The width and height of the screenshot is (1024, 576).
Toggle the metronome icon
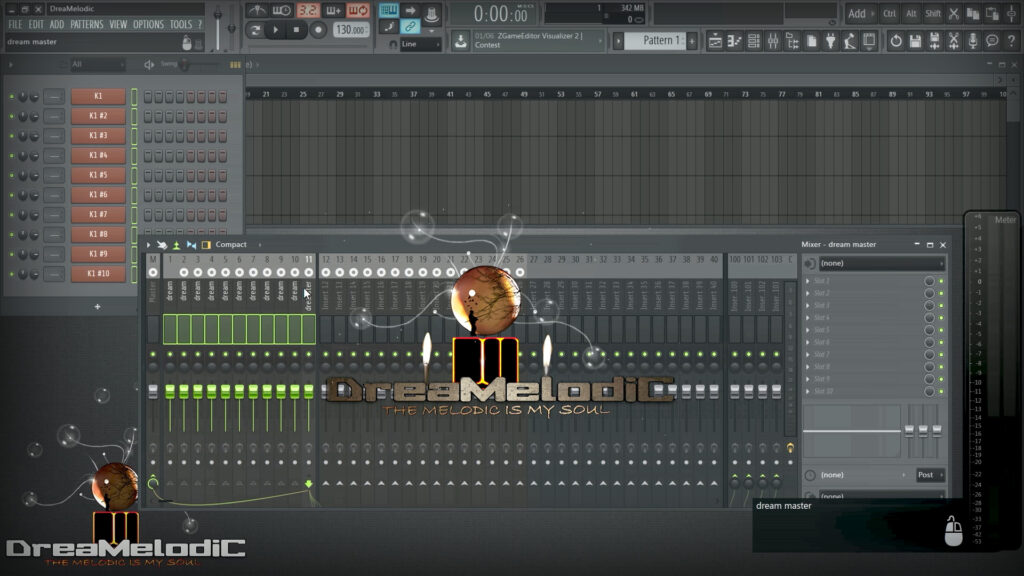[x=257, y=10]
